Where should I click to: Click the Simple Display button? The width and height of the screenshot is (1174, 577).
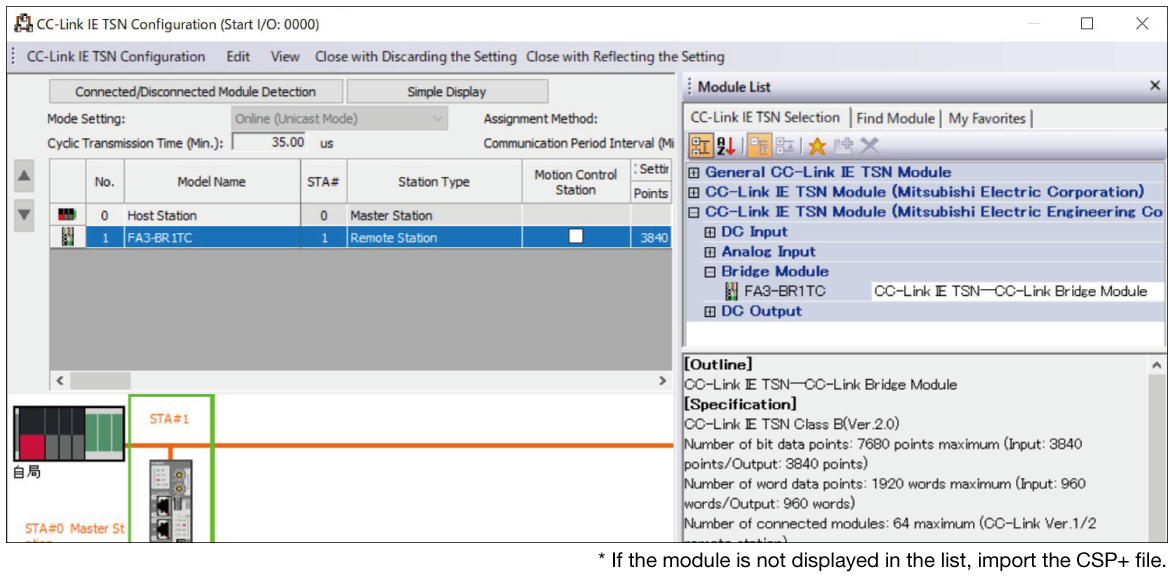(x=447, y=92)
